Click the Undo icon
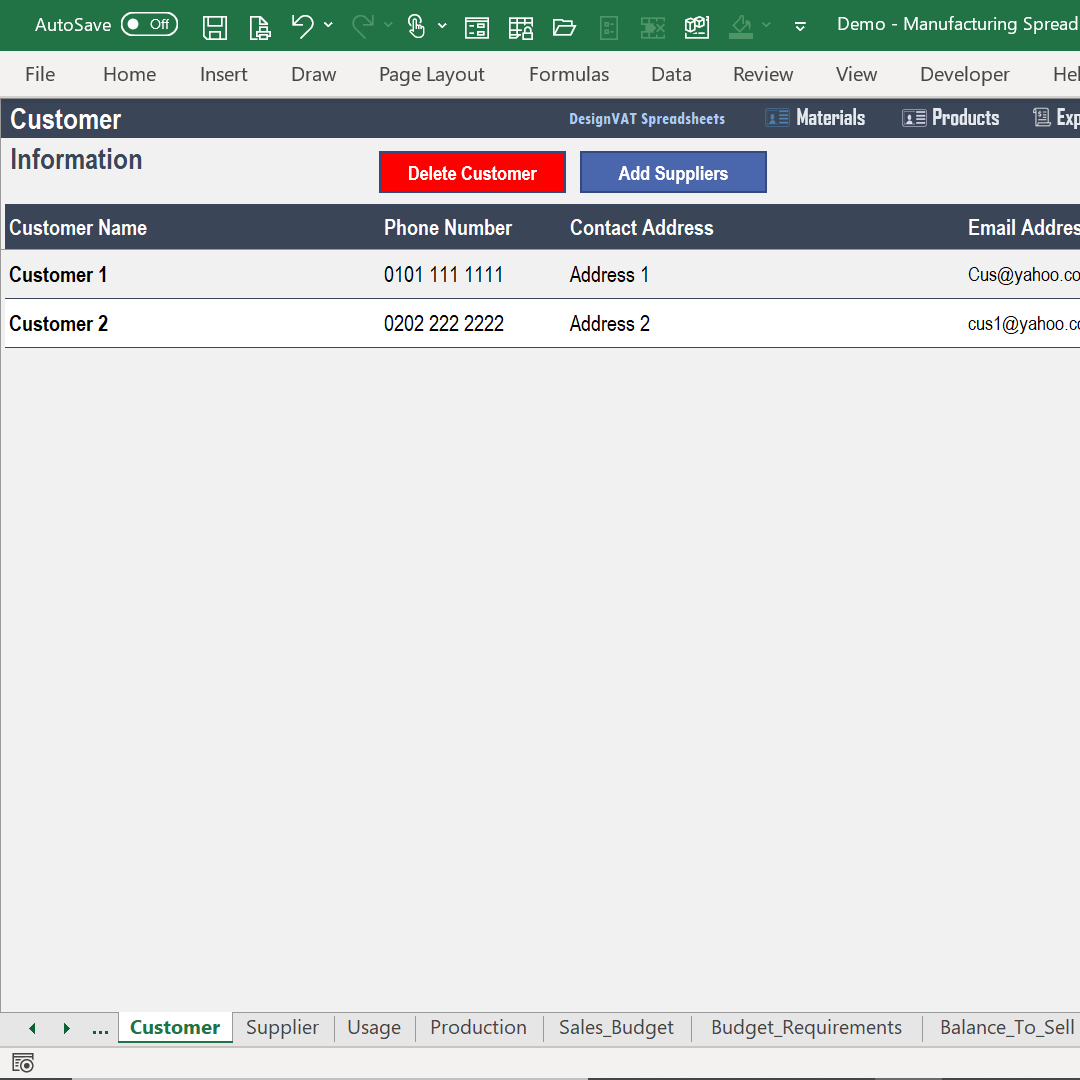This screenshot has height=1080, width=1080. pyautogui.click(x=303, y=26)
